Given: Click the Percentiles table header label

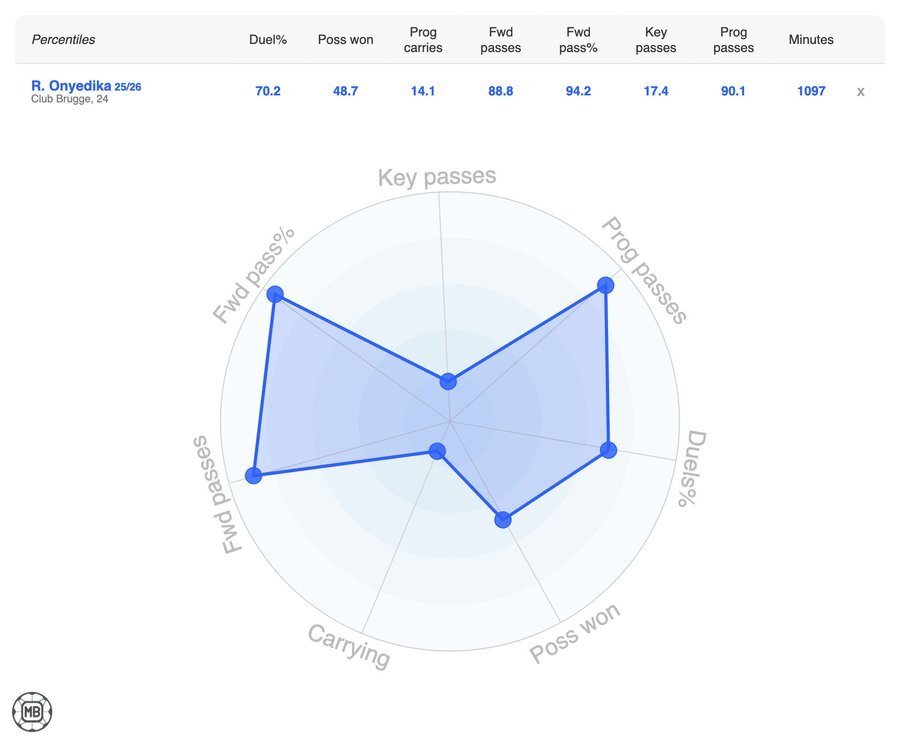Looking at the screenshot, I should [x=63, y=40].
